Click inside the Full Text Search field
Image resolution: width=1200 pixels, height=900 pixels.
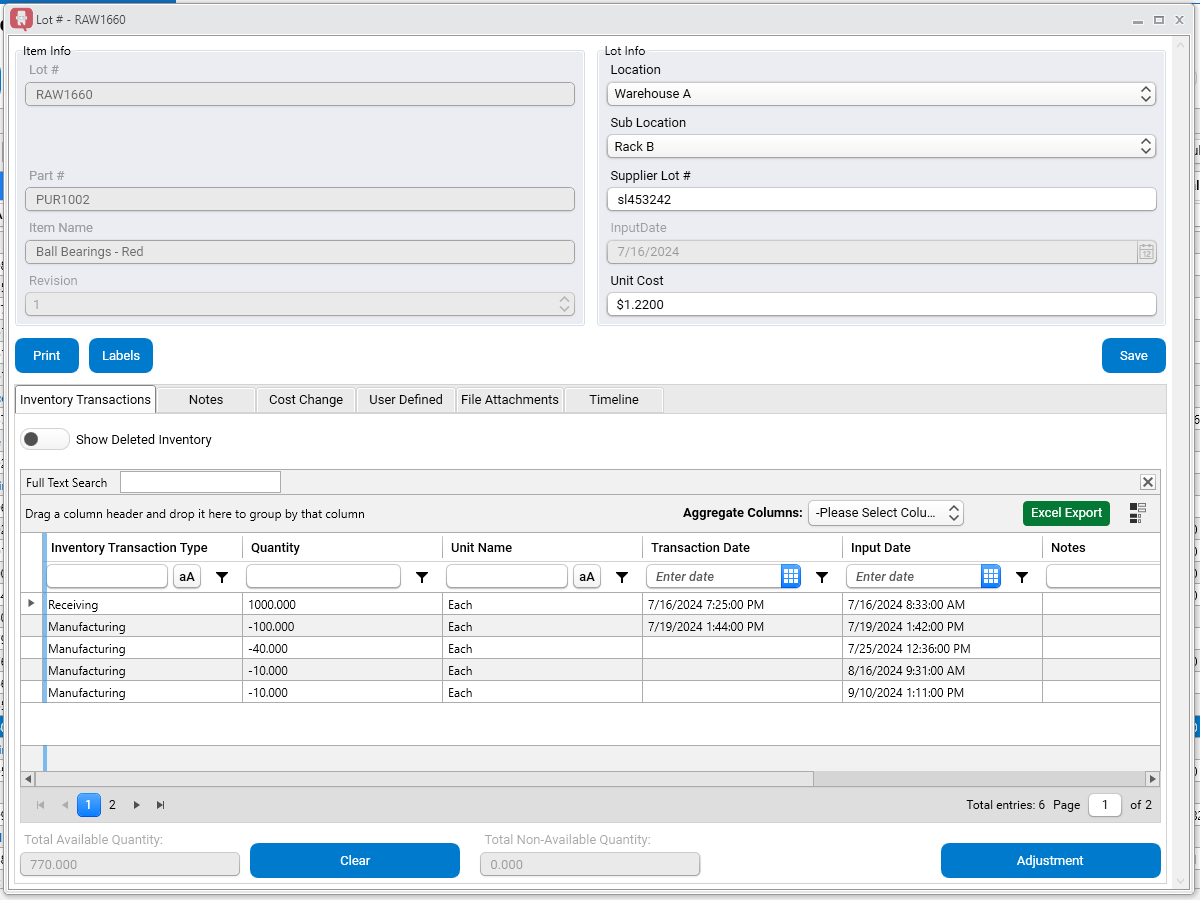[x=200, y=481]
